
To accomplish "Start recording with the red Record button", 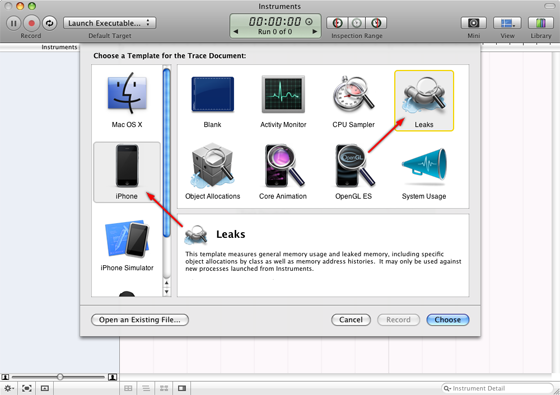I will tap(31, 23).
